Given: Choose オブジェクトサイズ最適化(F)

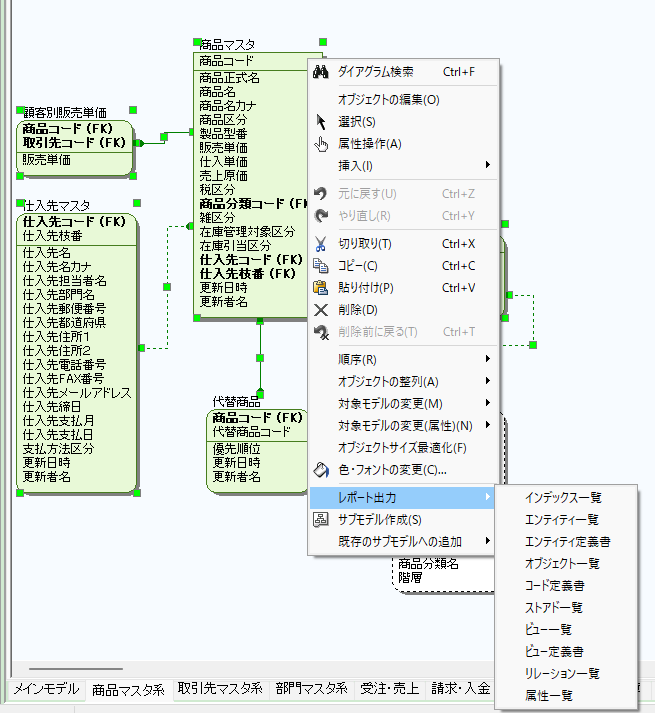Looking at the screenshot, I should (403, 448).
